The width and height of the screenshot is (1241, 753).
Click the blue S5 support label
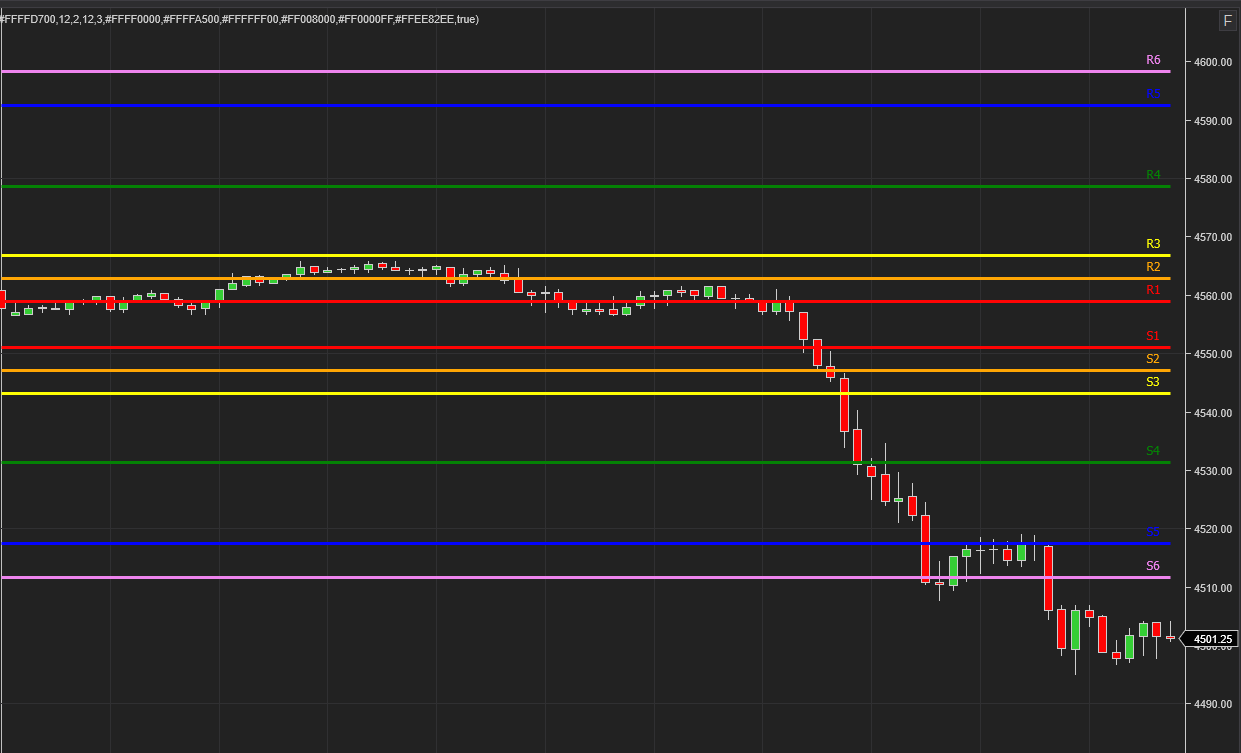coord(1153,532)
